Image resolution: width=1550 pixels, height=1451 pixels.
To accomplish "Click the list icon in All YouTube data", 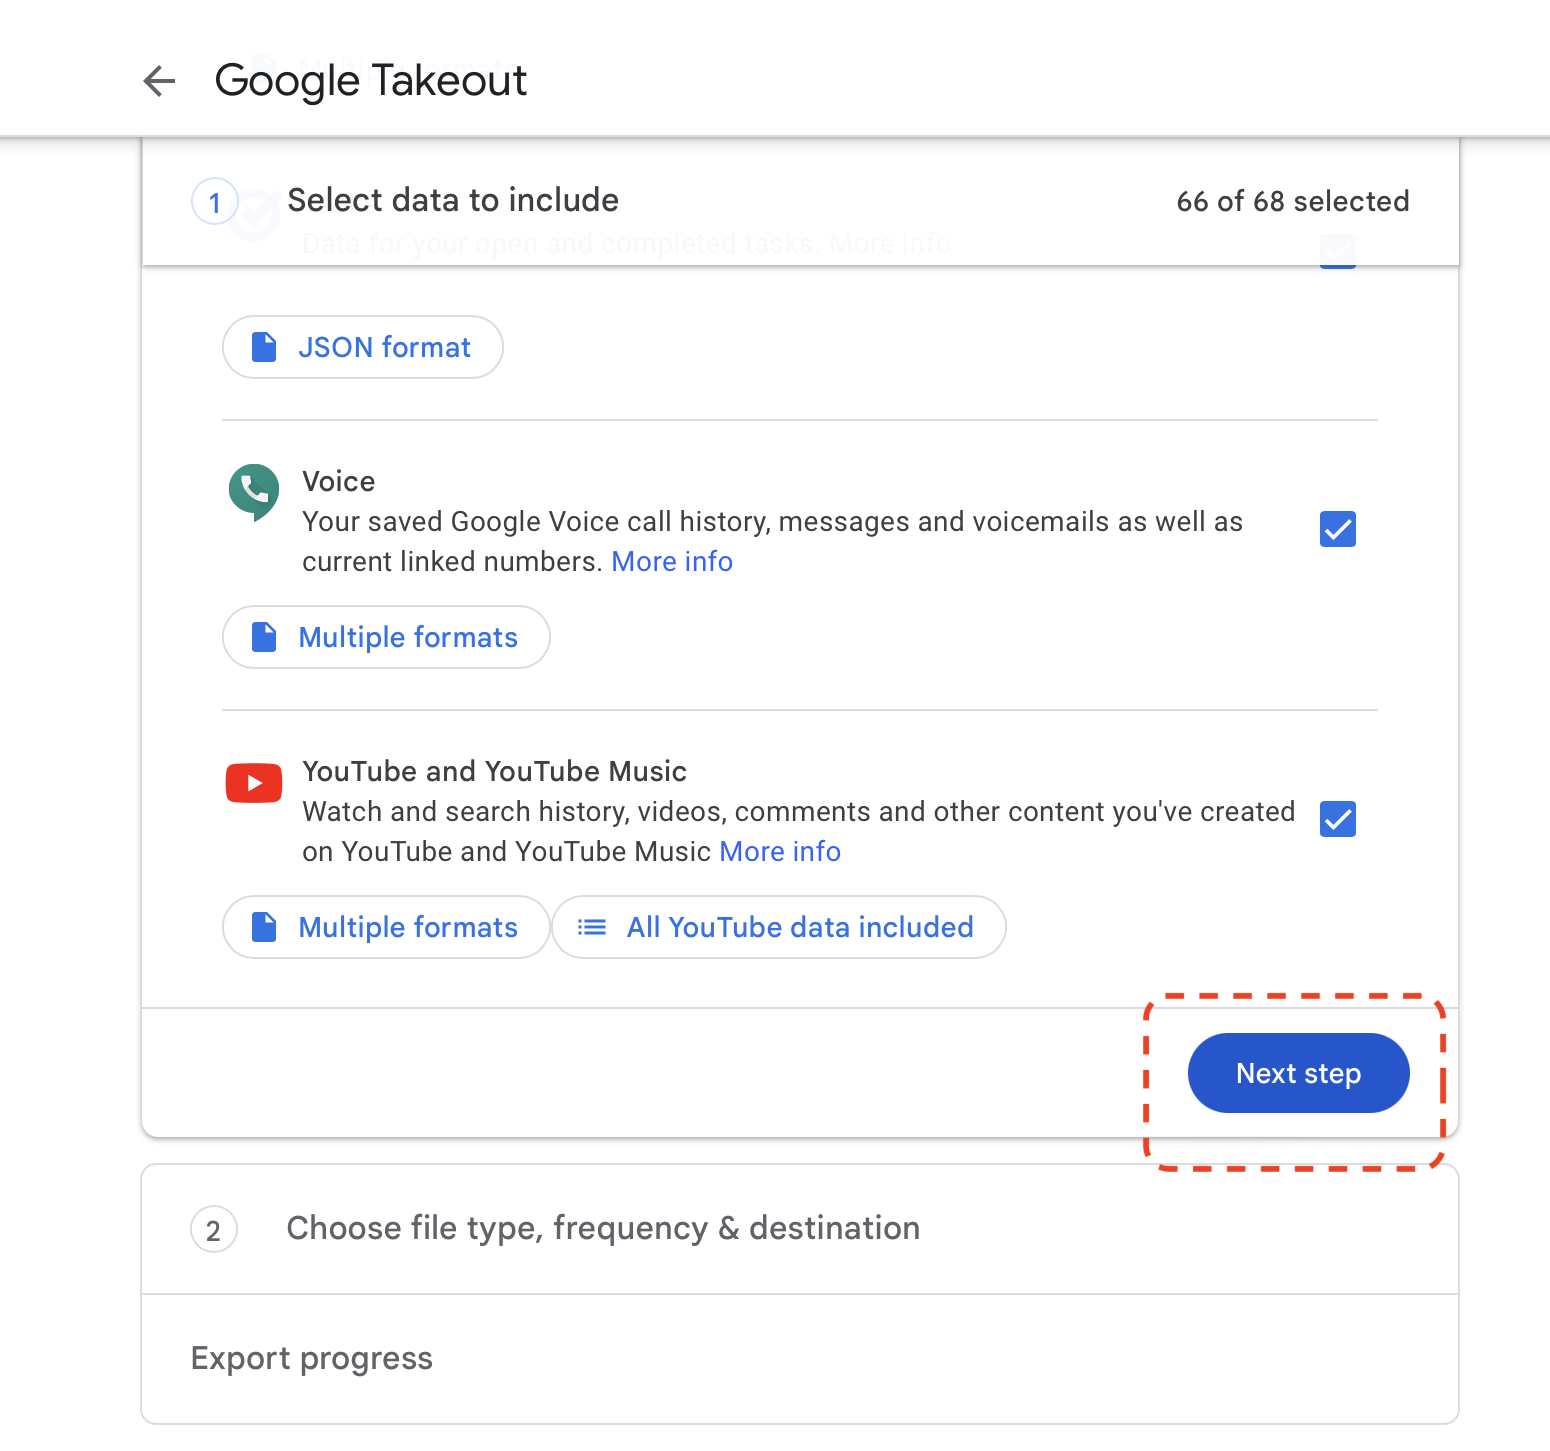I will 592,927.
